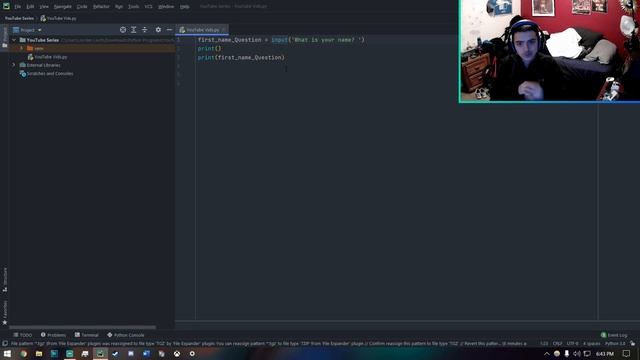Open Chrome from the taskbar
This screenshot has width=640, height=360.
[x=23, y=354]
